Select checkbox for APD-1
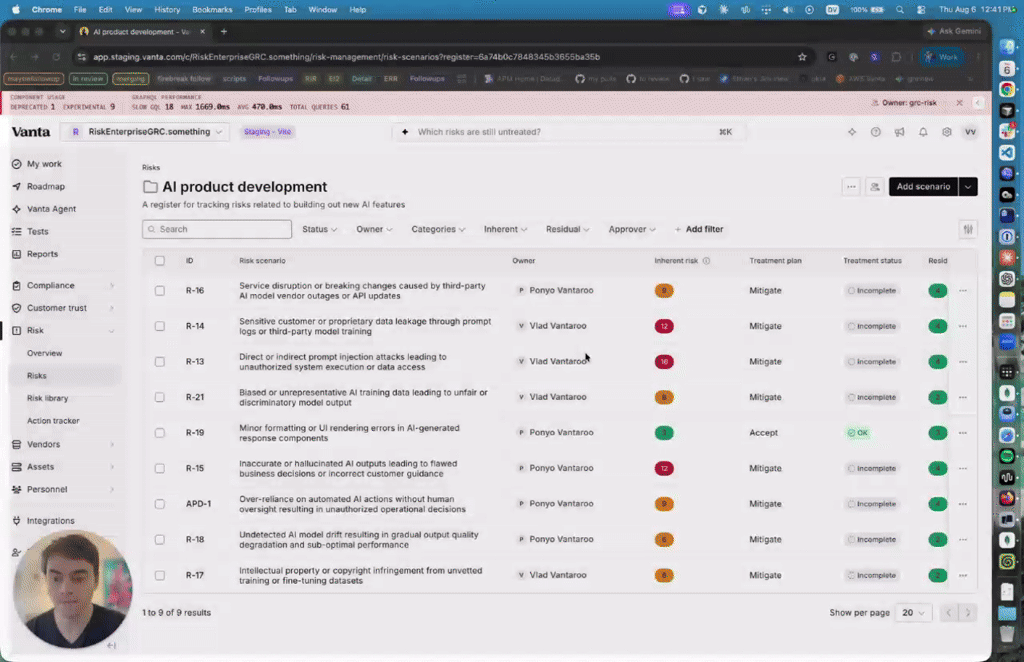1024x662 pixels. tap(159, 504)
